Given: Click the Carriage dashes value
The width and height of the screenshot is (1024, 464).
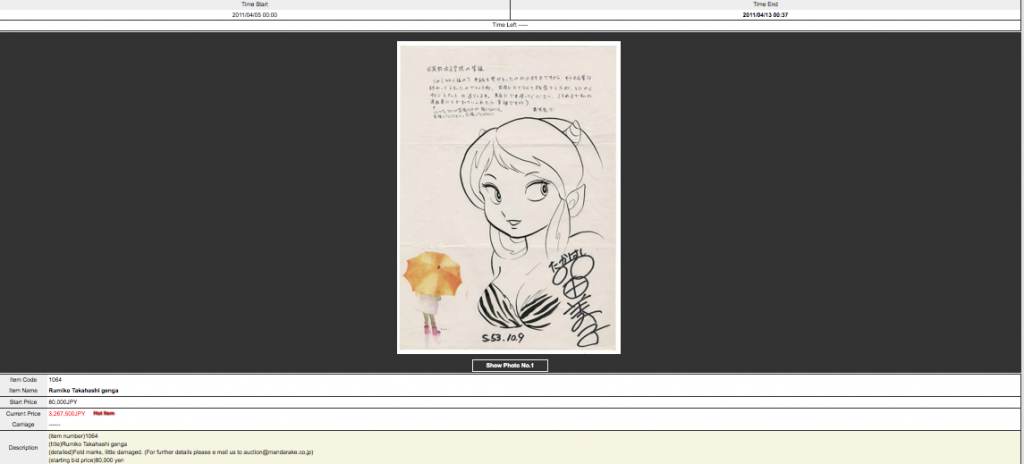Looking at the screenshot, I should point(54,424).
